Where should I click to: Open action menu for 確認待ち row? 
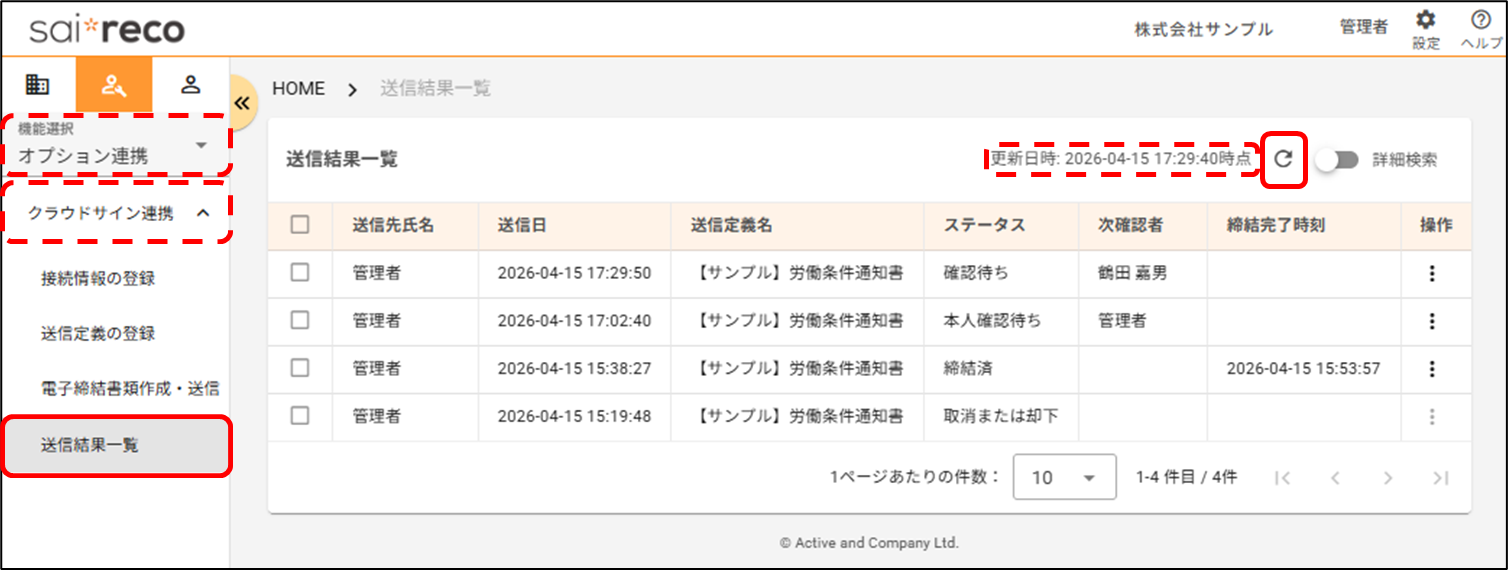pos(1432,273)
